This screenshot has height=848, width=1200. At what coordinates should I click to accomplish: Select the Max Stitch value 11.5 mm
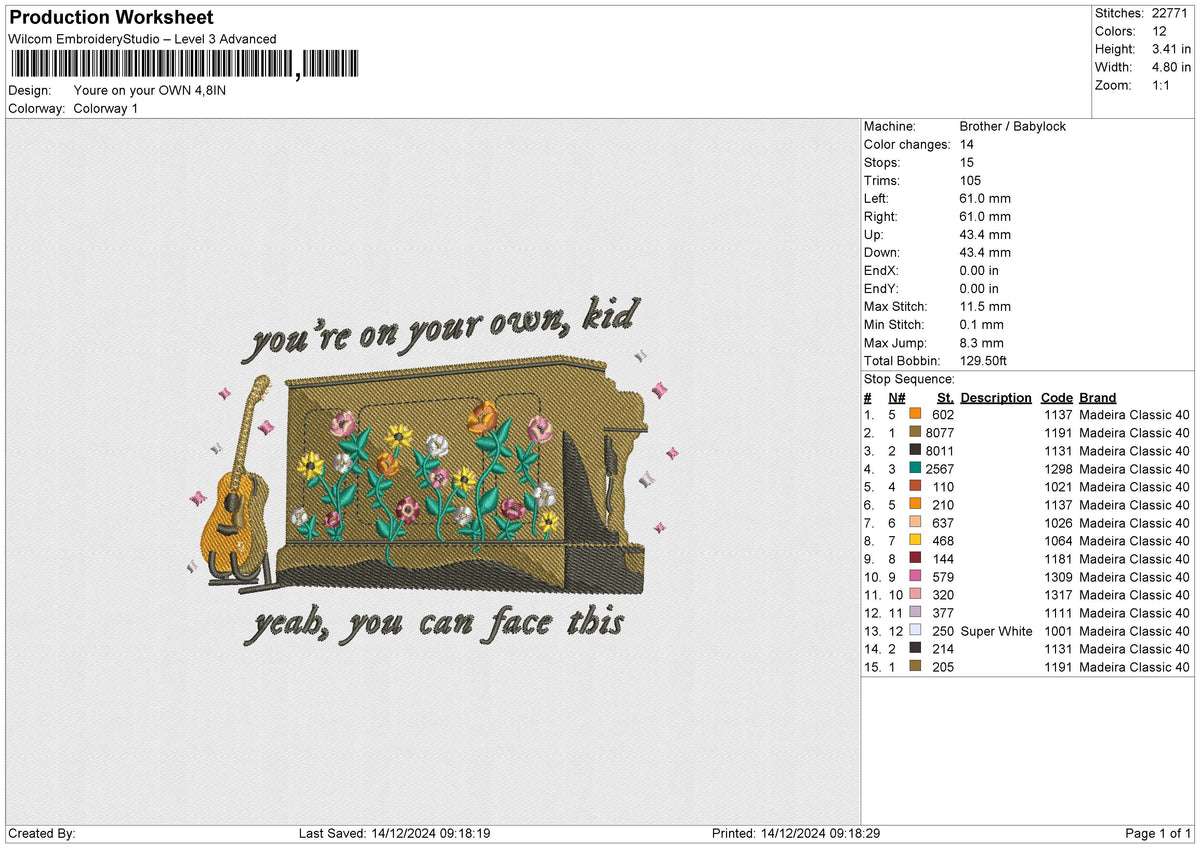(x=985, y=307)
